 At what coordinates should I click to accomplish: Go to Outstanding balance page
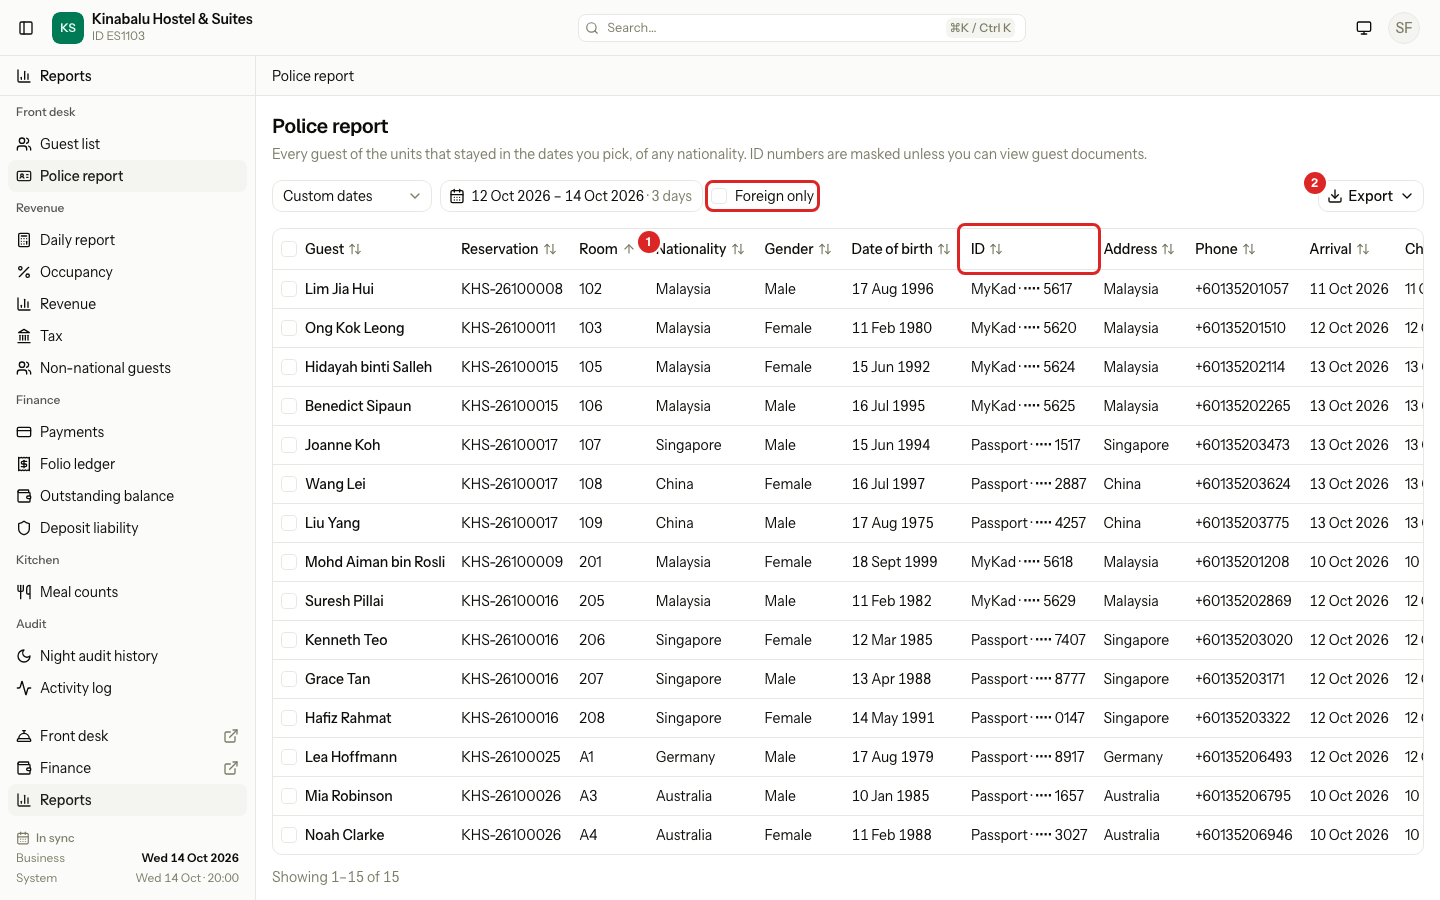point(128,496)
